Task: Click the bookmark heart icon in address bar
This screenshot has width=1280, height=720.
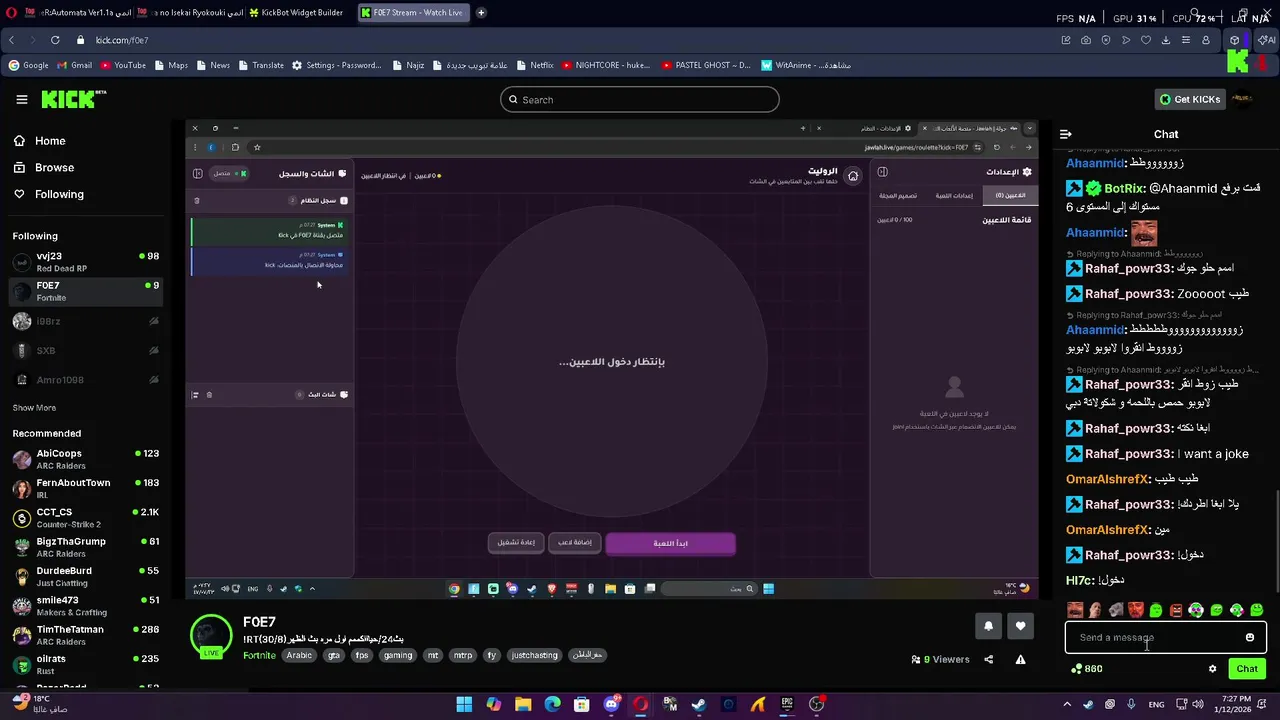Action: (1146, 40)
